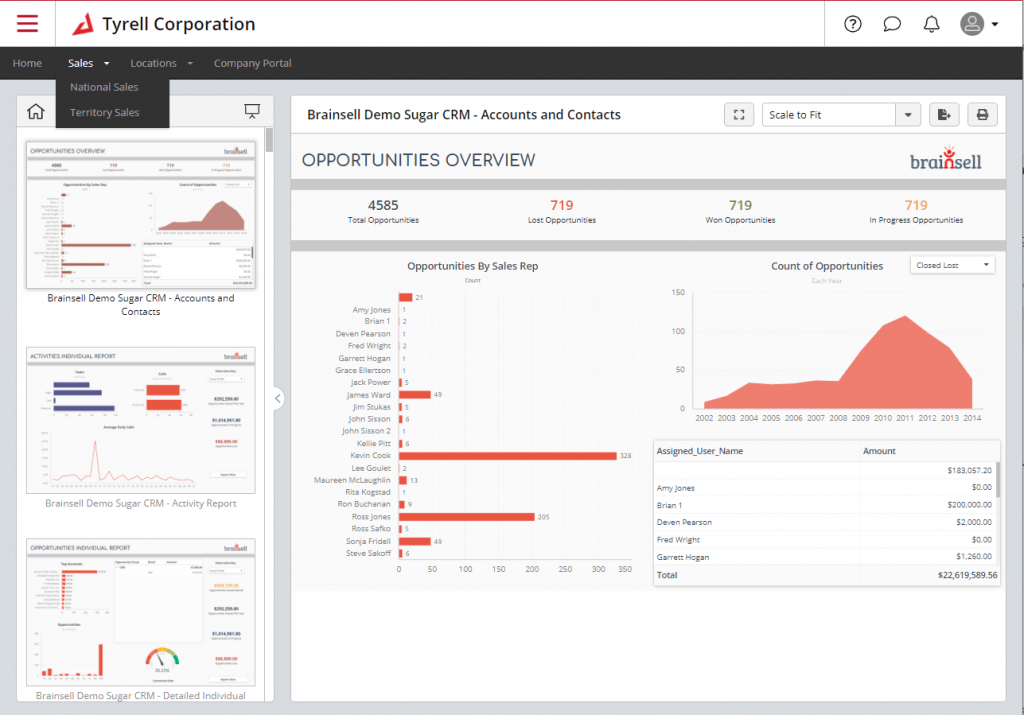1024x715 pixels.
Task: Click the Kevin Cook bar in chart
Action: pyautogui.click(x=507, y=456)
